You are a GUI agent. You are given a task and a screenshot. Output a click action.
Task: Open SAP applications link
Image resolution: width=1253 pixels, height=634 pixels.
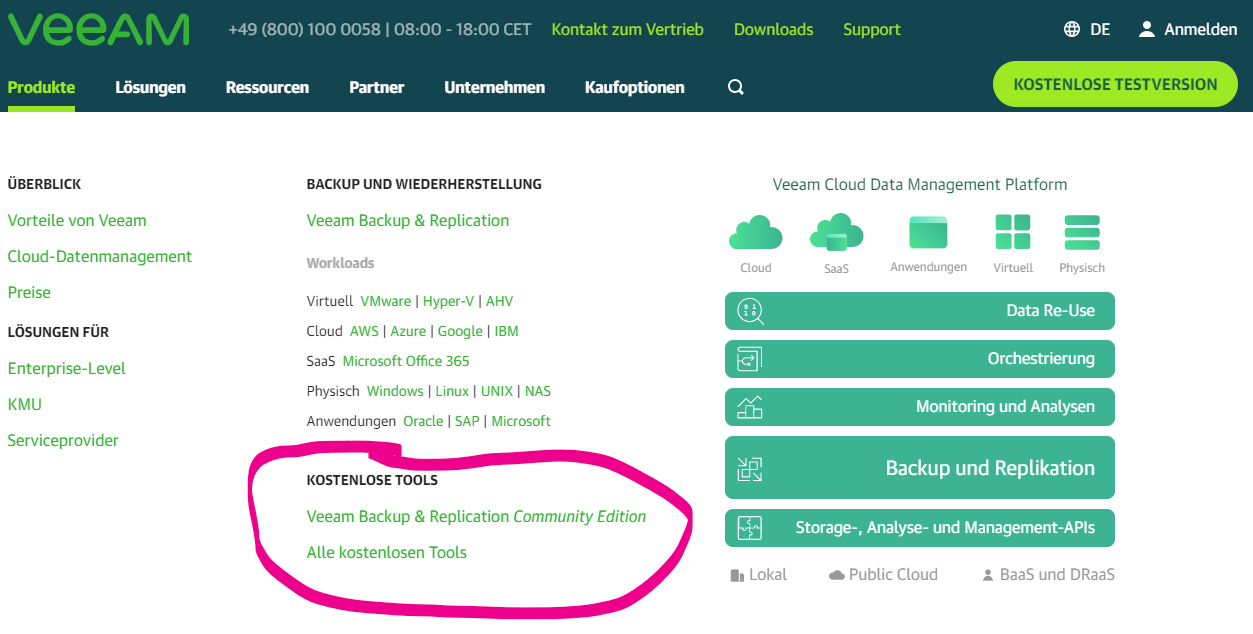467,421
